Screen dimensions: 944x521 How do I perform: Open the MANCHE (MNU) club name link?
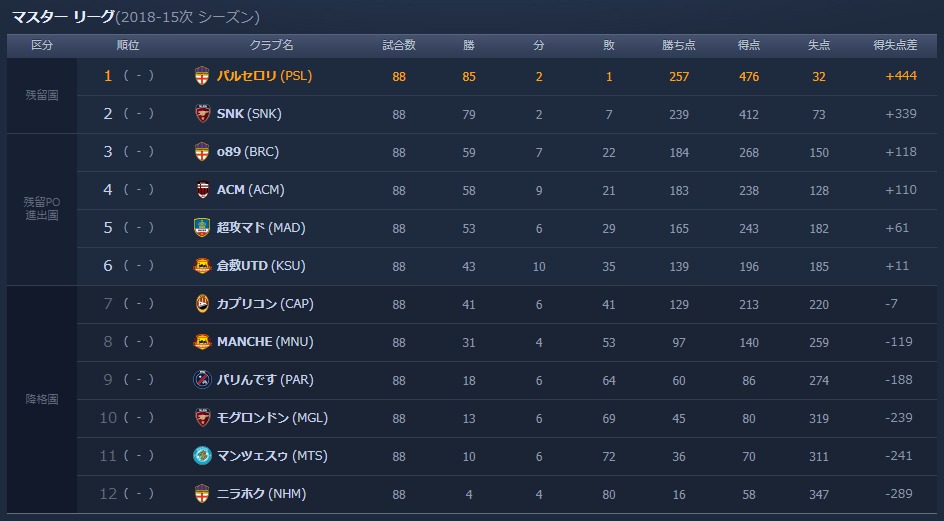pyautogui.click(x=265, y=342)
